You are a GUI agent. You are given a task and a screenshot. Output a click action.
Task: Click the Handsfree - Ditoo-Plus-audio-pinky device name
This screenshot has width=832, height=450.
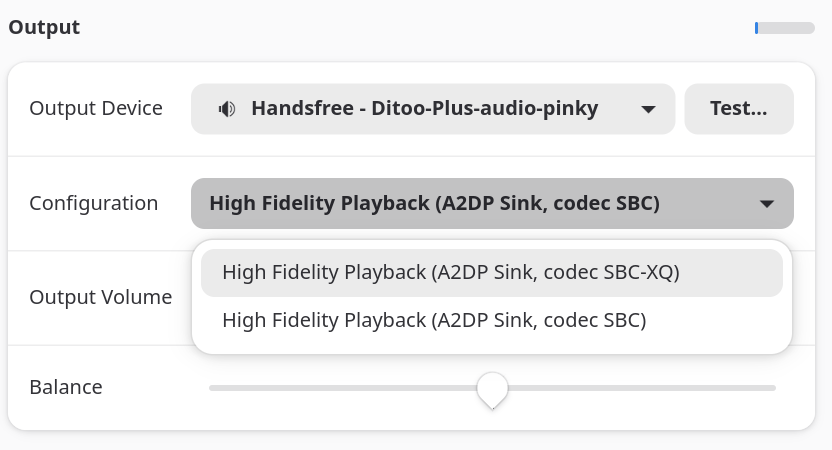[x=424, y=109]
